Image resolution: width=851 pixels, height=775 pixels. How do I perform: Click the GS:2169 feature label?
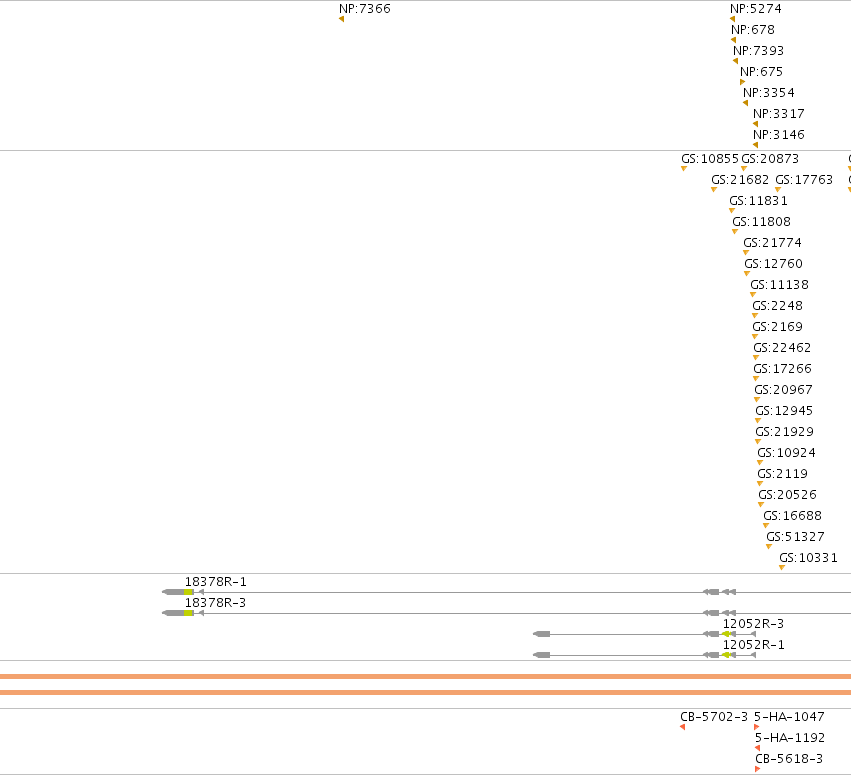point(777,327)
